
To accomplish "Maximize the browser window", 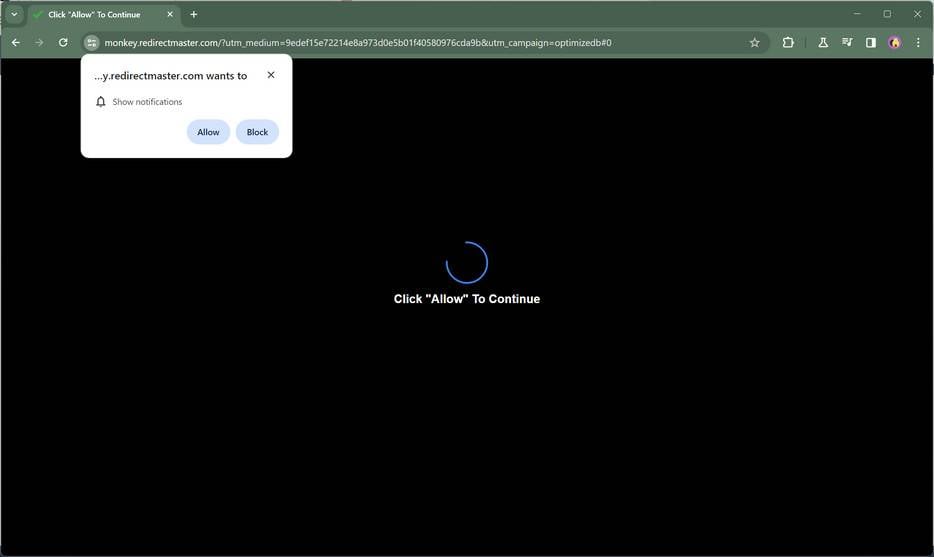I will tap(887, 14).
